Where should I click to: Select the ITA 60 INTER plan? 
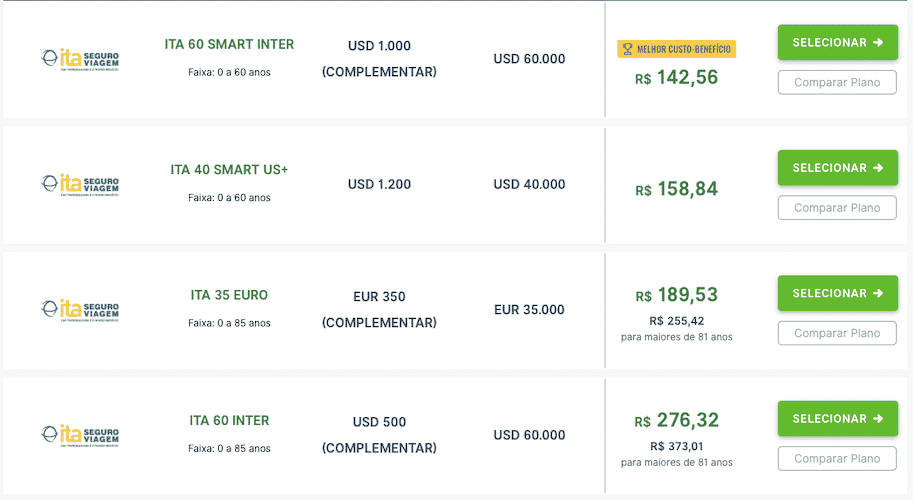[x=837, y=419]
